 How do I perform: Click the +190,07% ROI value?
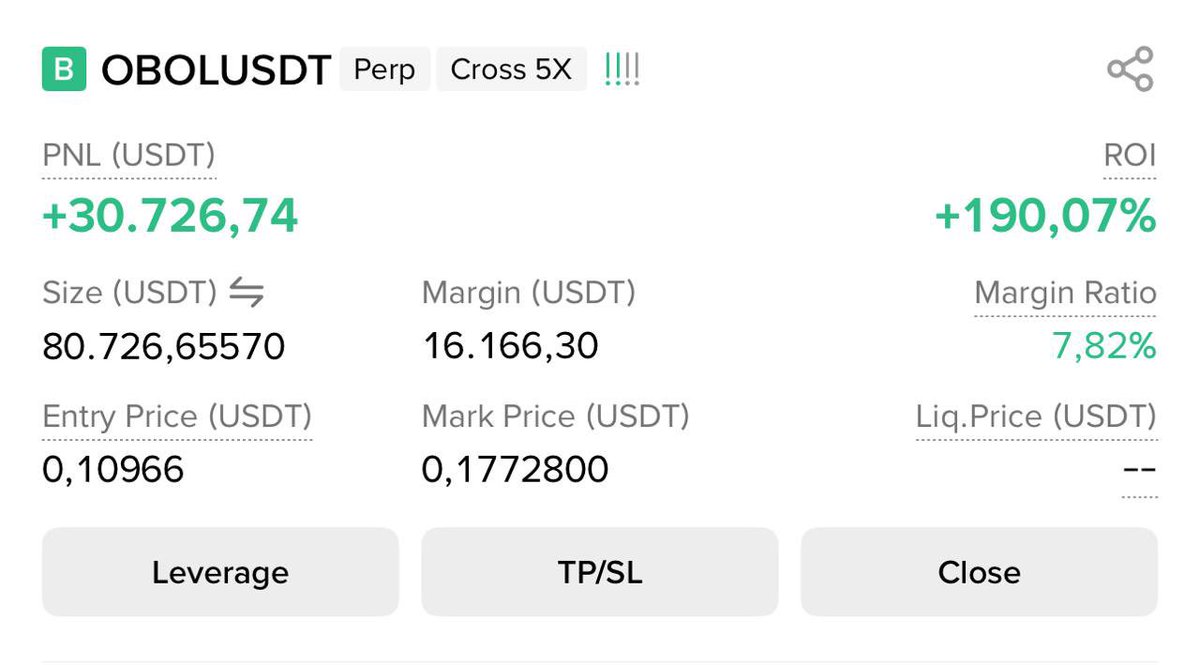[1045, 215]
